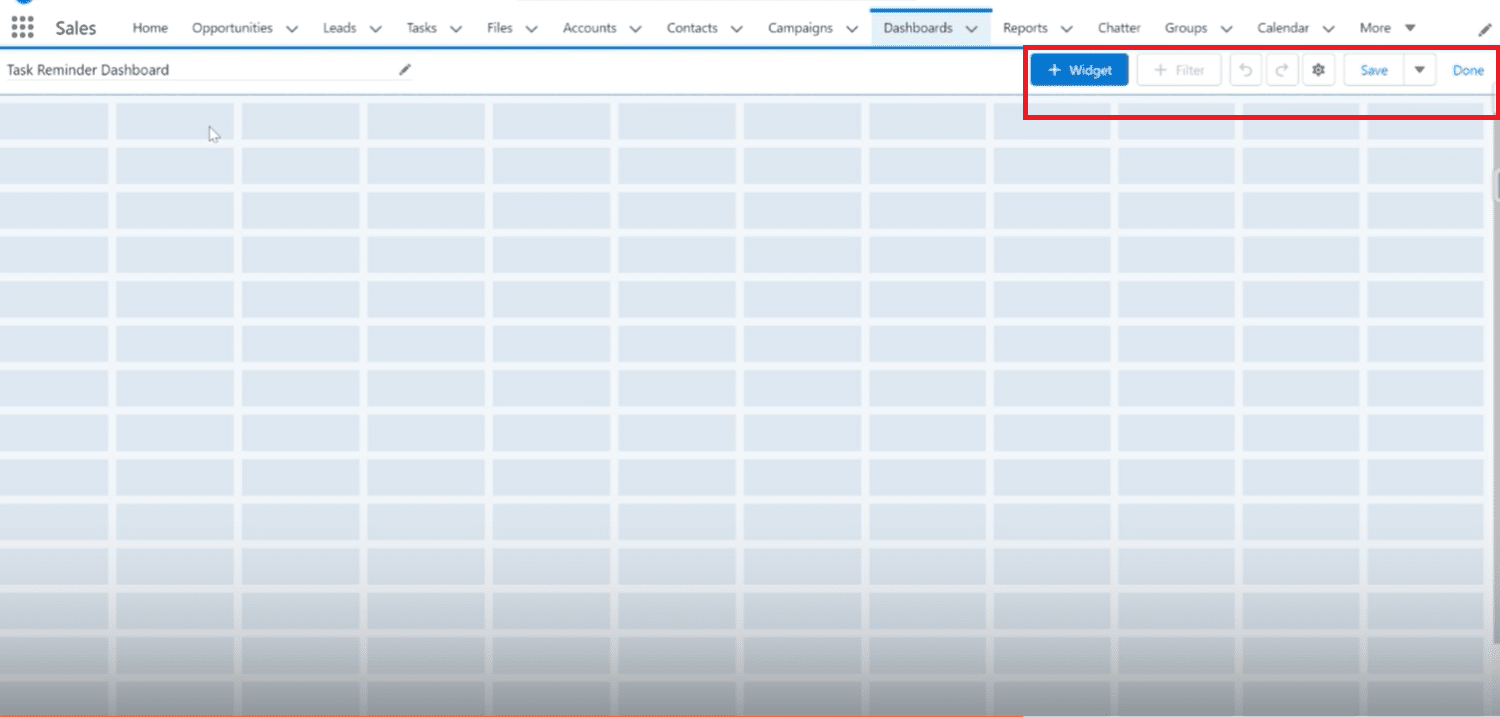Click the vertical scrollbar on the right
This screenshot has height=717, width=1500.
coord(1495,185)
